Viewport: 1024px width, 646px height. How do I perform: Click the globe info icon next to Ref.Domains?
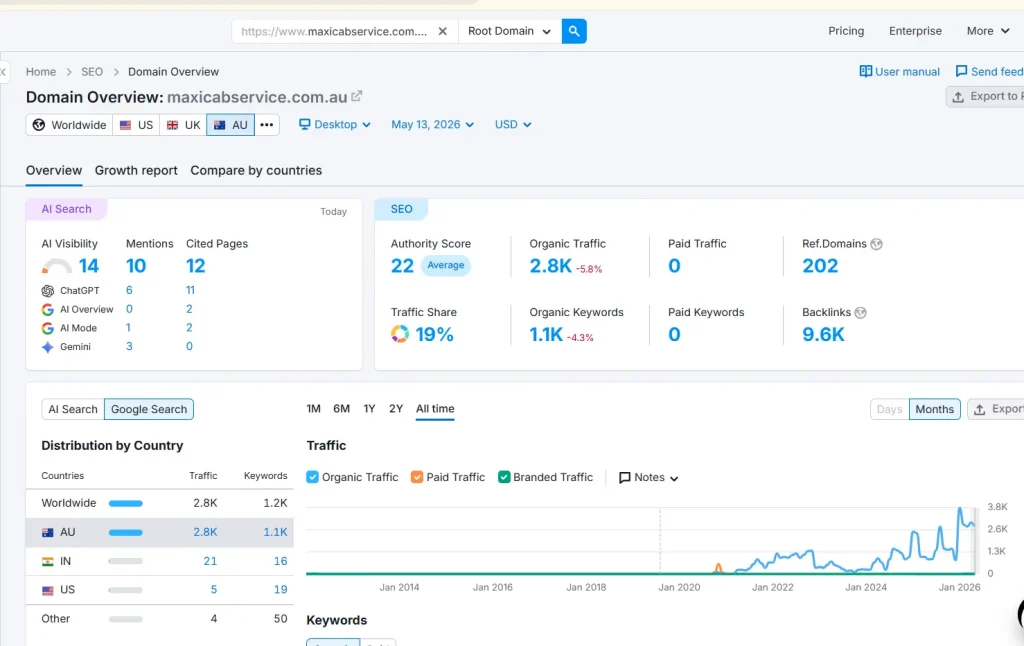876,244
